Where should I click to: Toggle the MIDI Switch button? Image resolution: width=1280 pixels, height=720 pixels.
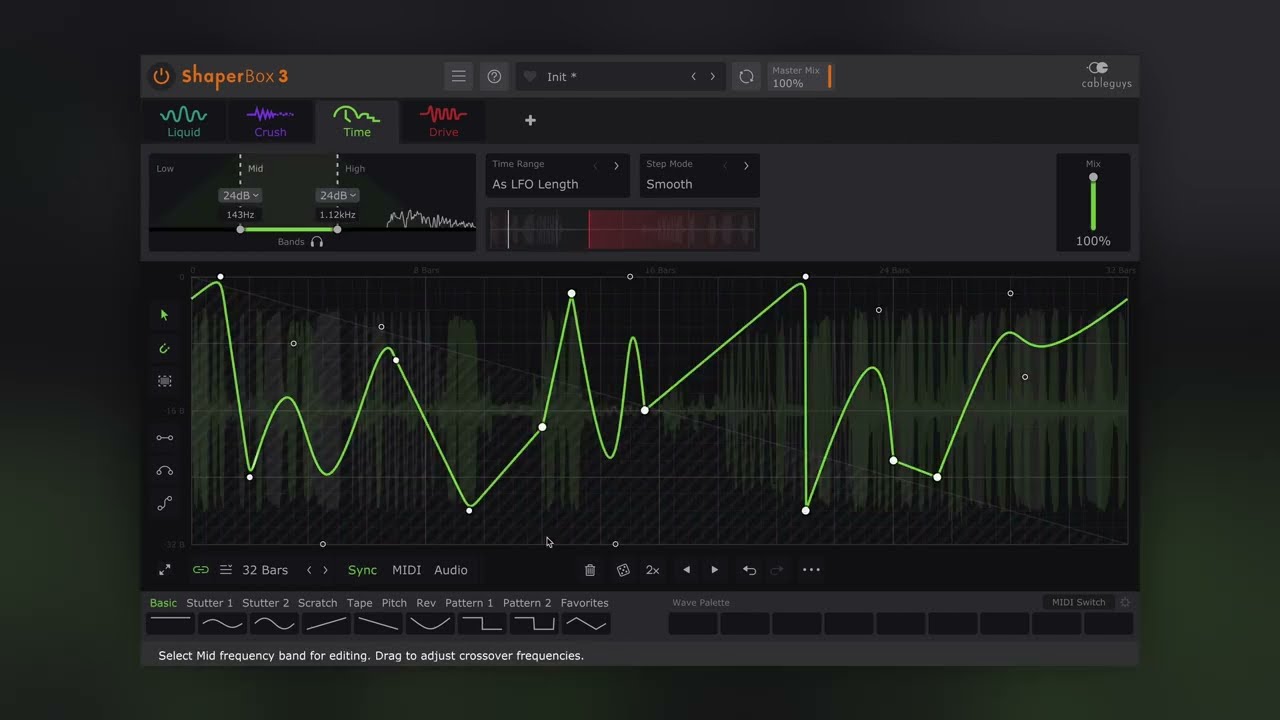click(1079, 602)
